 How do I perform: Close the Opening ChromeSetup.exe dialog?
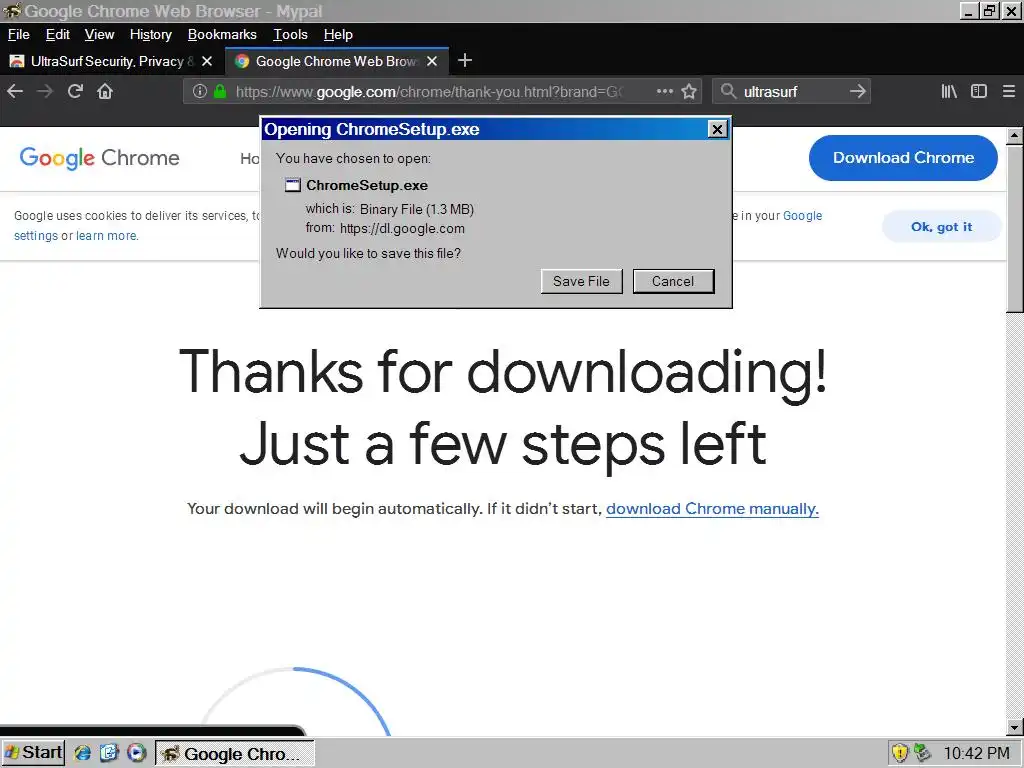[717, 129]
